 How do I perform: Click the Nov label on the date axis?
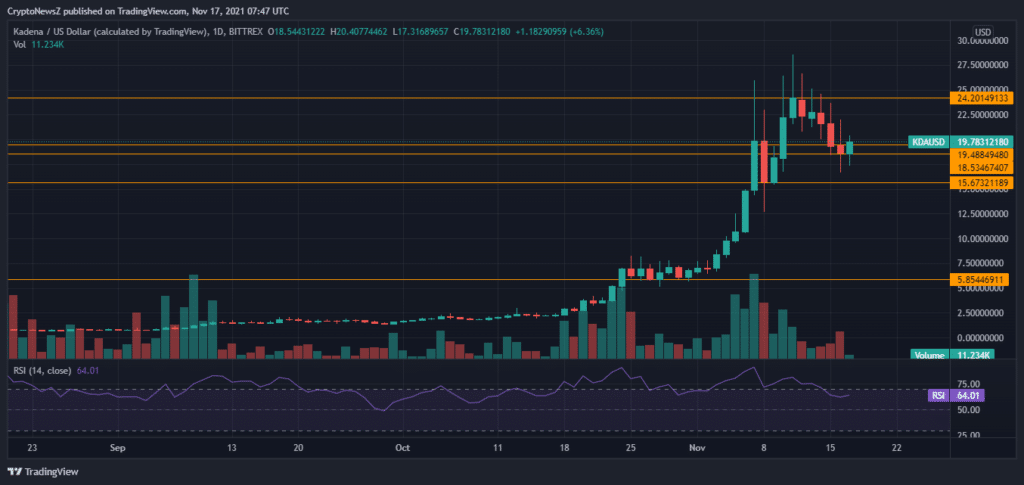697,448
